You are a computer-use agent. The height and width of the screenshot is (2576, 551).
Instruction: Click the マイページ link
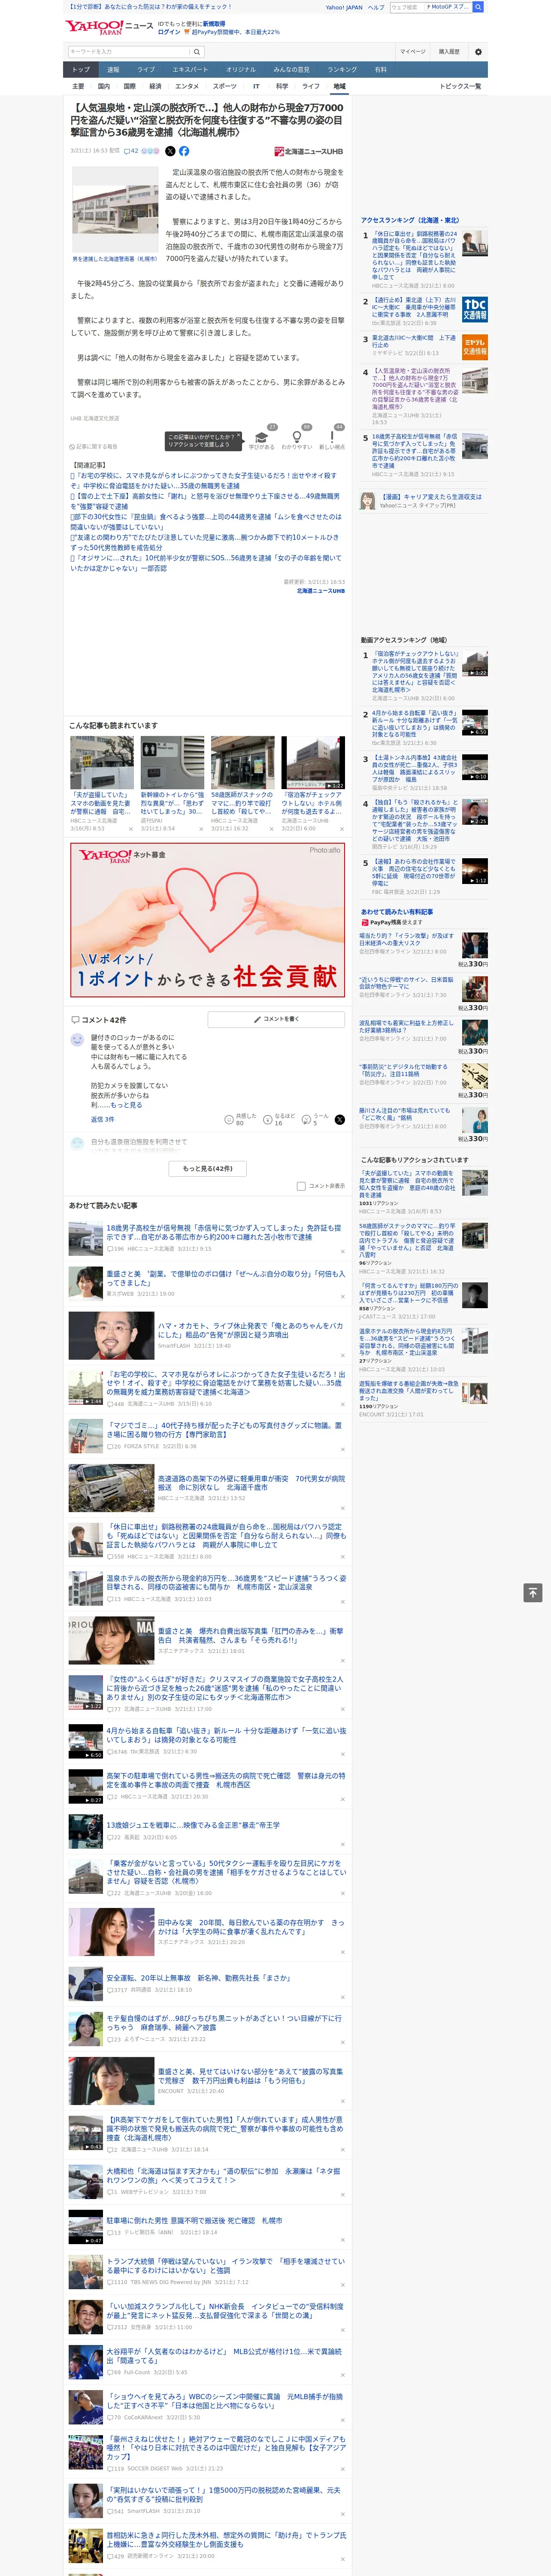click(x=413, y=52)
